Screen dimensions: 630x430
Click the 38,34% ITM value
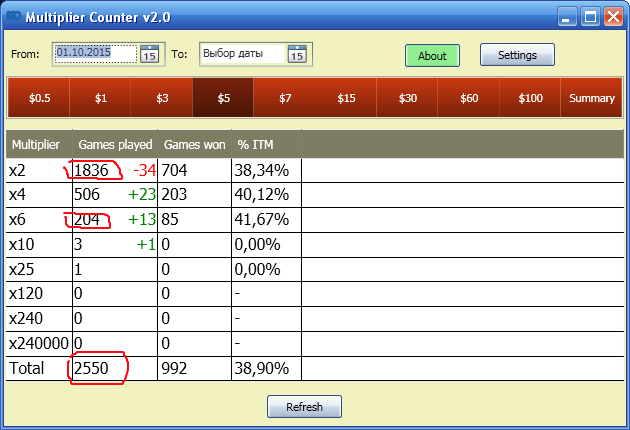[x=262, y=170]
